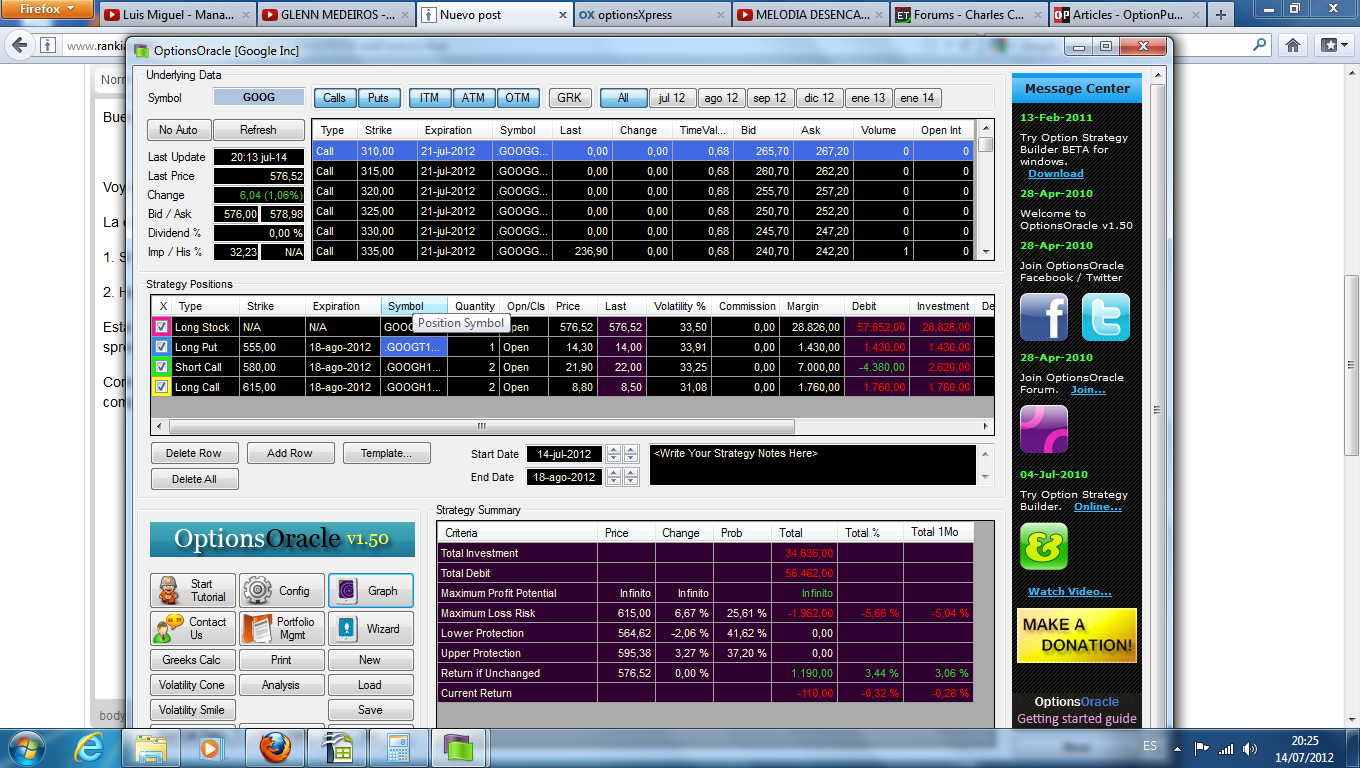Click the Facebook icon in Message Center

point(1043,318)
